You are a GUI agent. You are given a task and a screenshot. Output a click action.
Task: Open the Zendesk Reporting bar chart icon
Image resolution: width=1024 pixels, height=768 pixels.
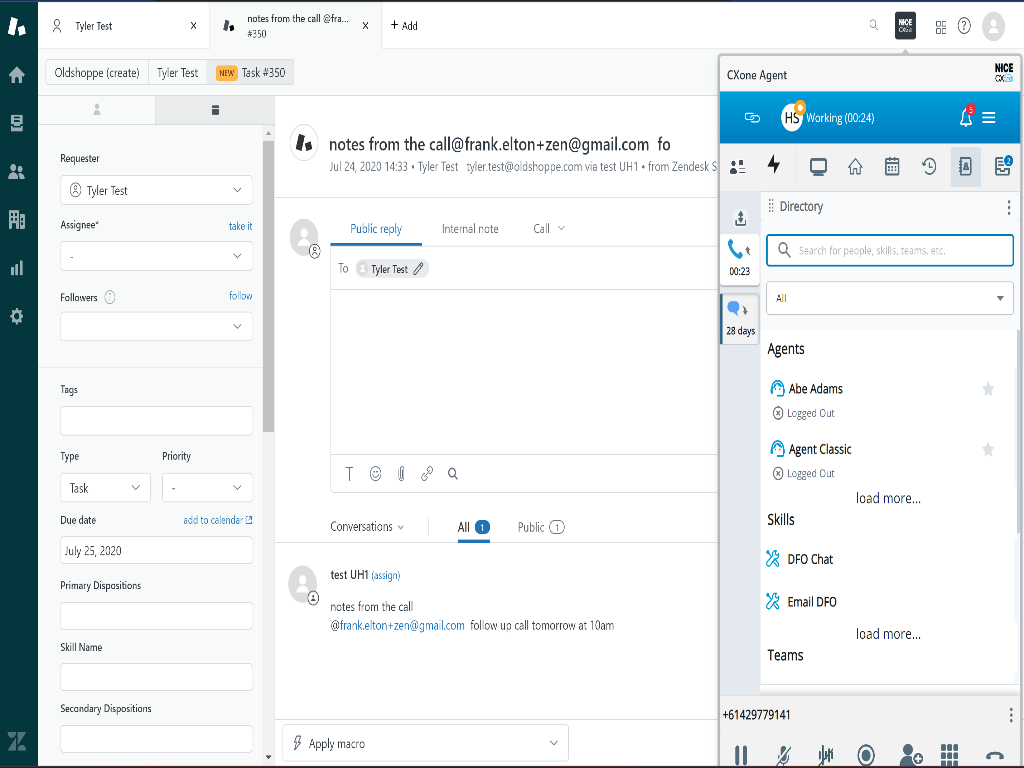pos(17,268)
